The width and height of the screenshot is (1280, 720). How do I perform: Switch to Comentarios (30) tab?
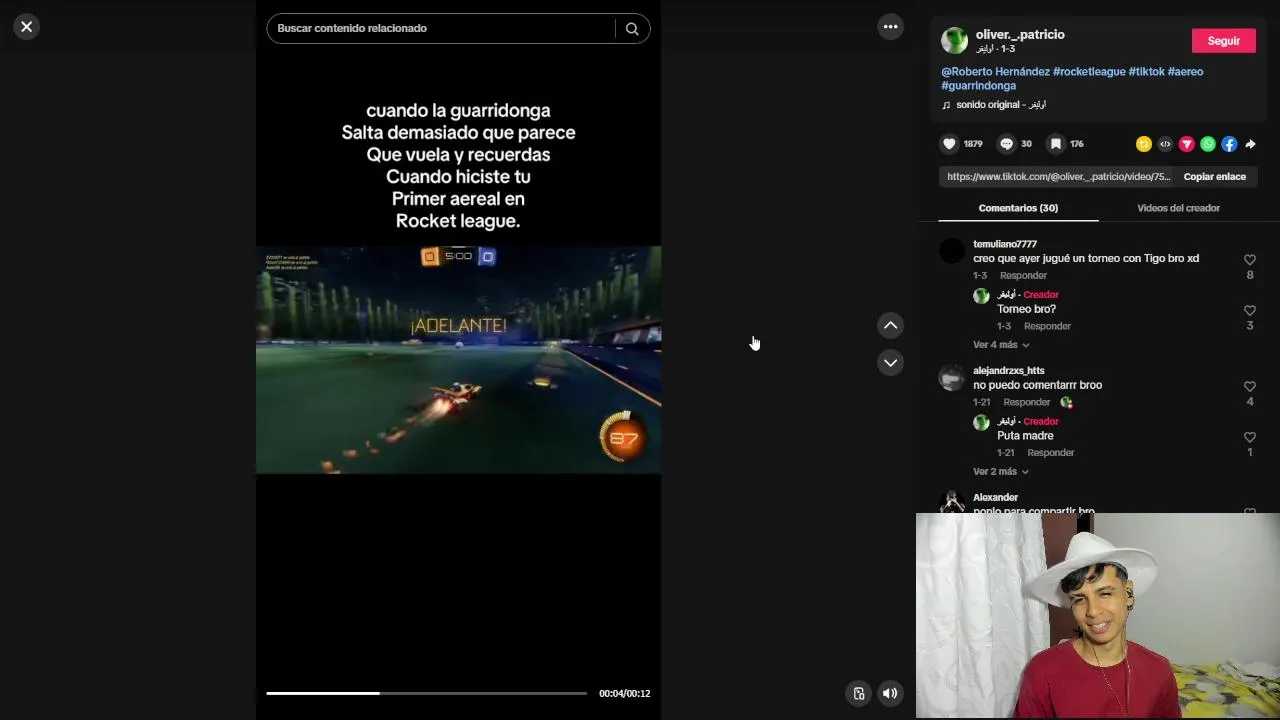pos(1018,208)
